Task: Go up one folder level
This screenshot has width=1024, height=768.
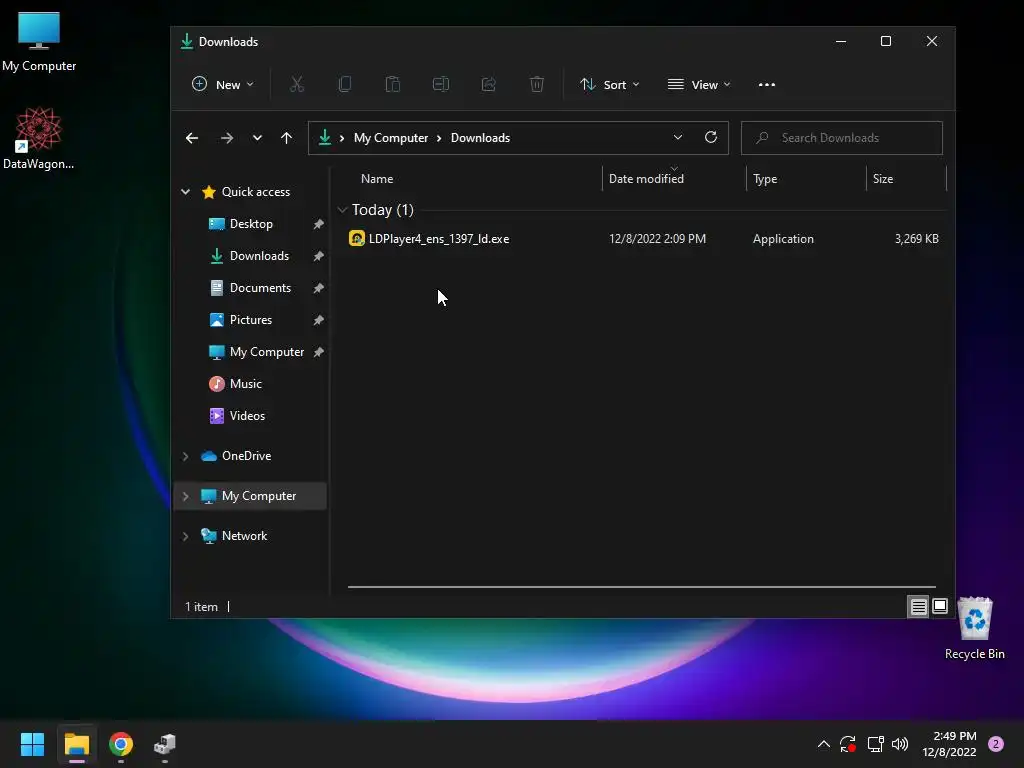Action: pyautogui.click(x=286, y=138)
